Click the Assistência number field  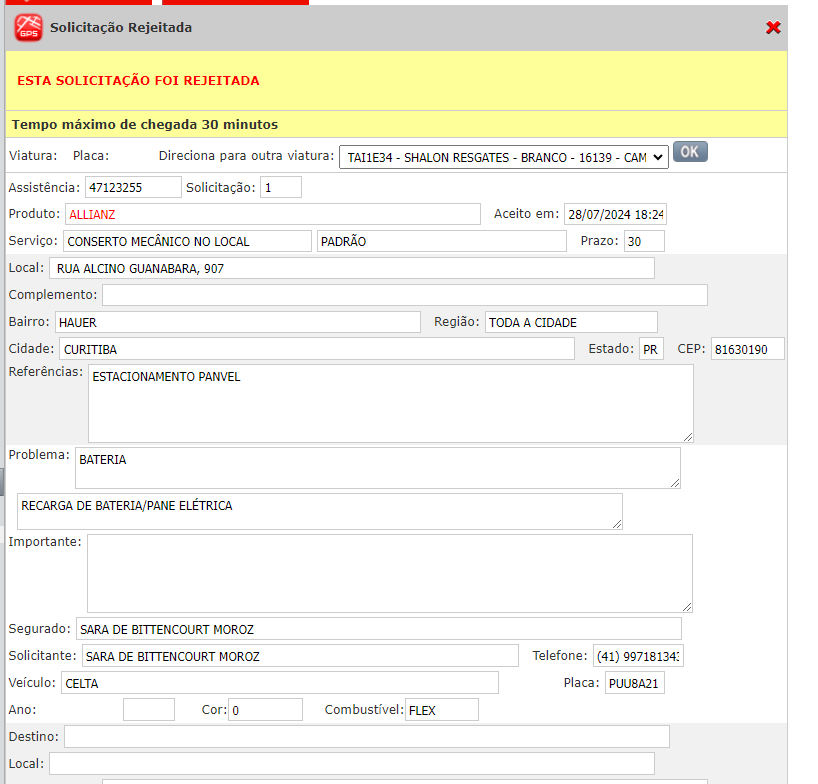133,187
